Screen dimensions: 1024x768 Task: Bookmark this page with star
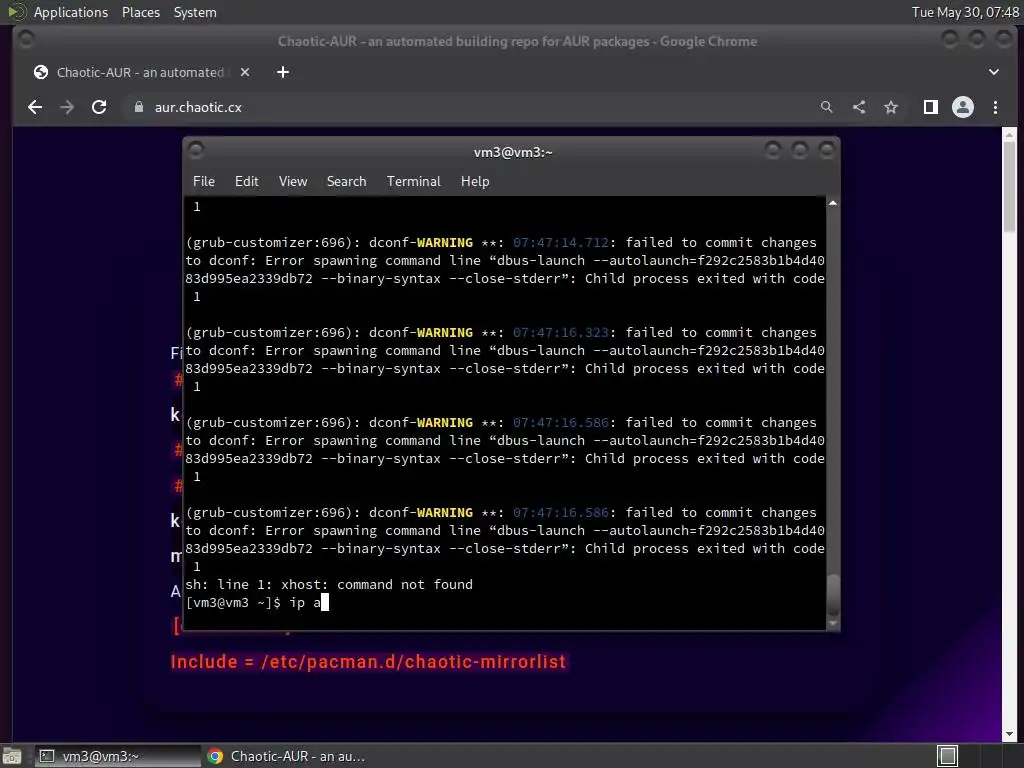[891, 107]
